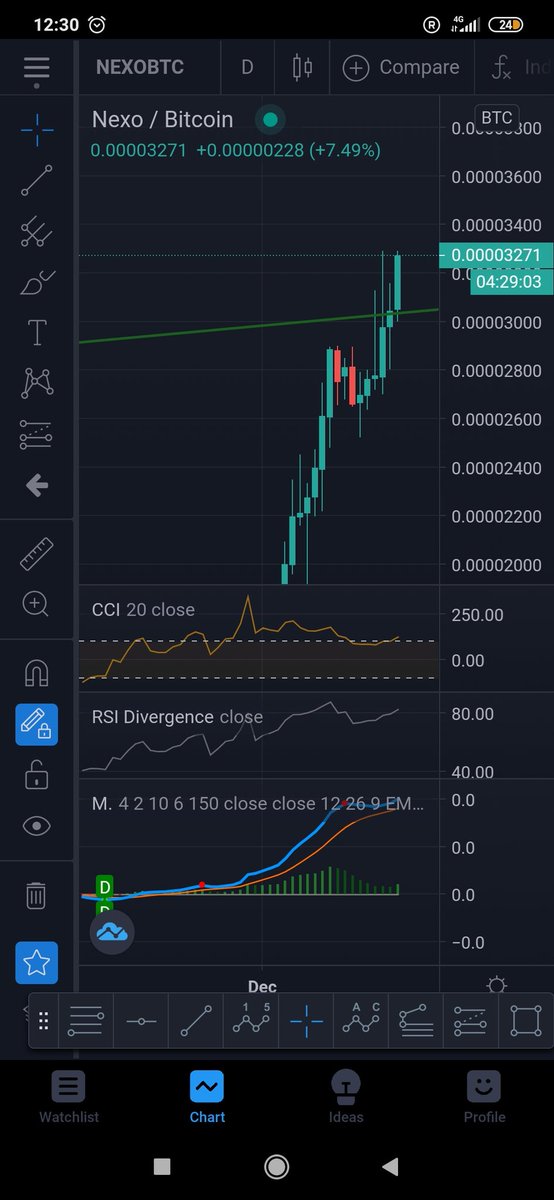This screenshot has height=1200, width=554.
Task: Remove drawings with the trash icon
Action: pyautogui.click(x=37, y=894)
